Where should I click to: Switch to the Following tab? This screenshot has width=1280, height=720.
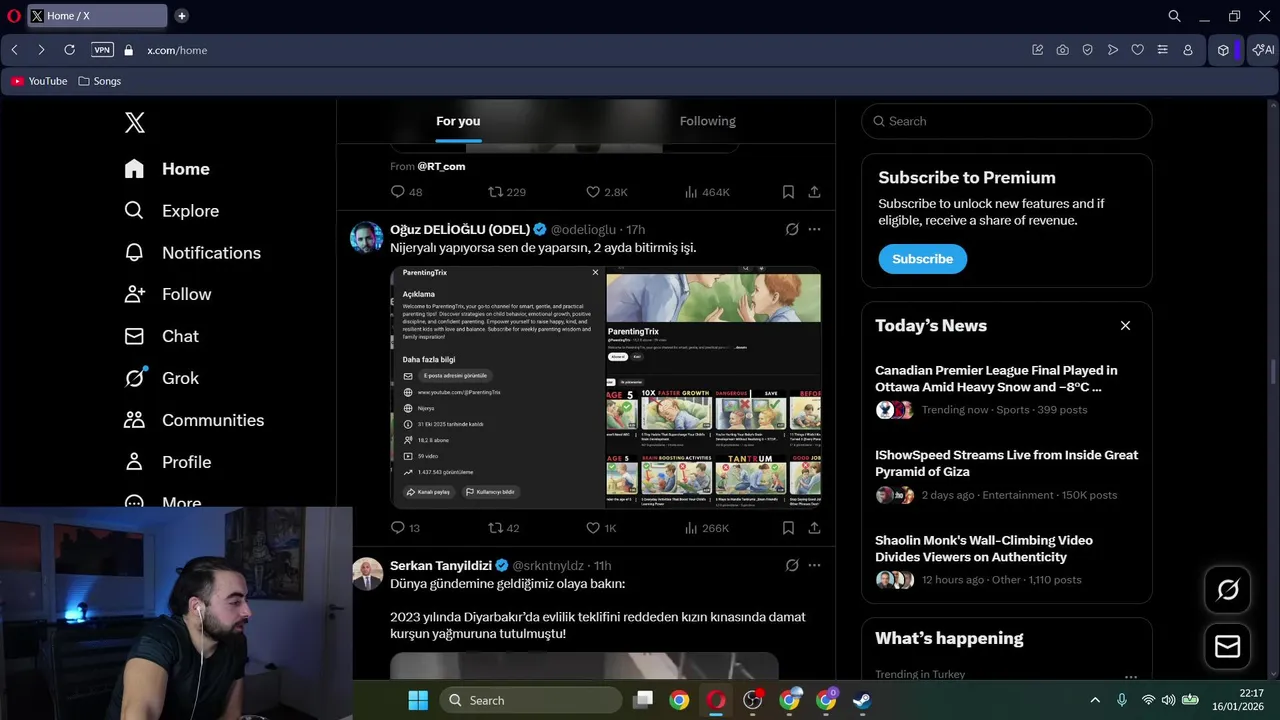(x=707, y=121)
